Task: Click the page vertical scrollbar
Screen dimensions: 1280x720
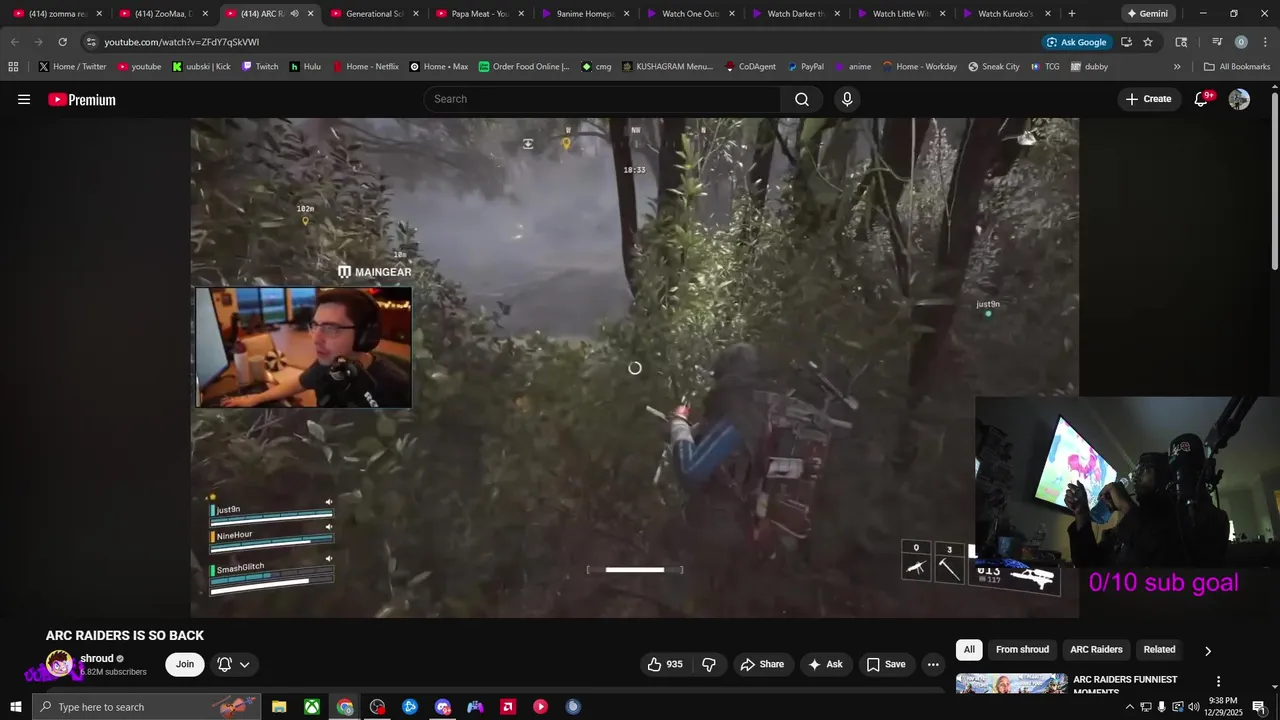Action: pyautogui.click(x=1274, y=180)
